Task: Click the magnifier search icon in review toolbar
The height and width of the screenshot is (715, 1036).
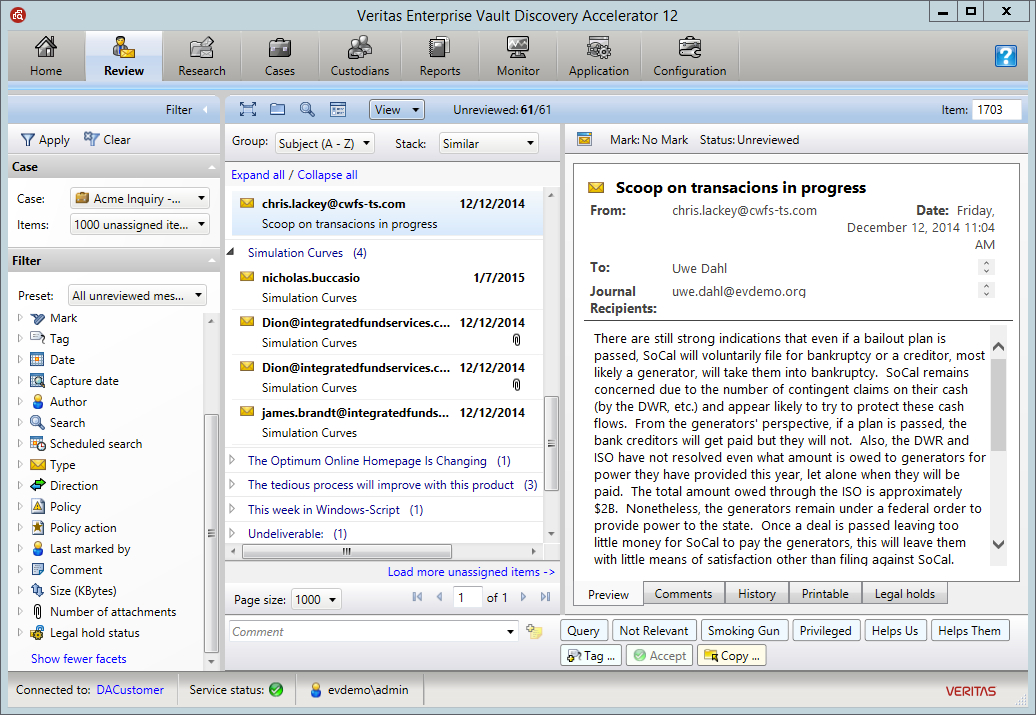Action: coord(307,110)
